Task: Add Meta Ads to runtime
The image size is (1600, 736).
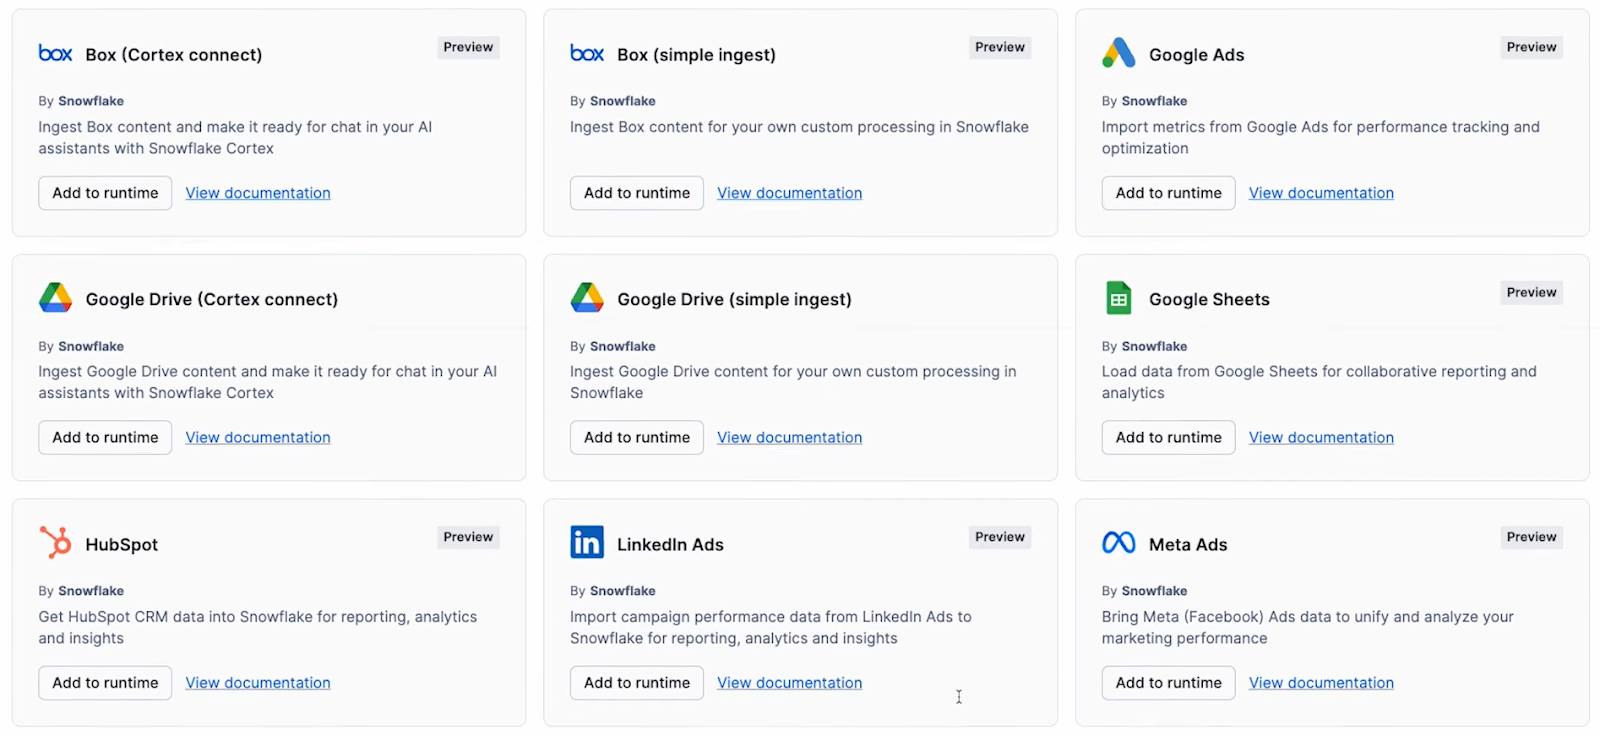Action: pos(1168,683)
